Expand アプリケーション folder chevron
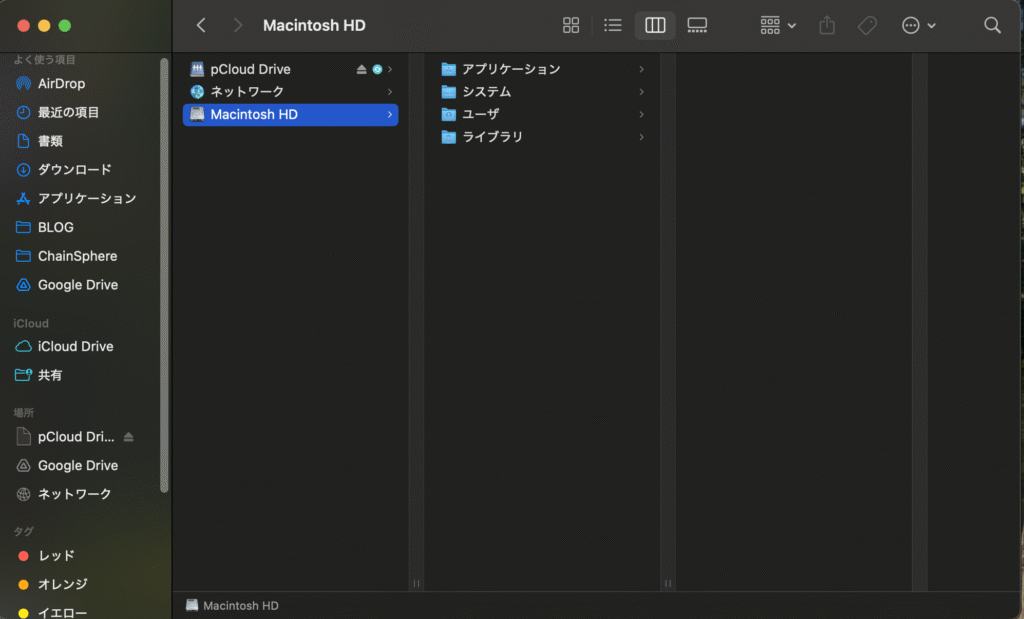This screenshot has height=619, width=1024. pyautogui.click(x=641, y=69)
